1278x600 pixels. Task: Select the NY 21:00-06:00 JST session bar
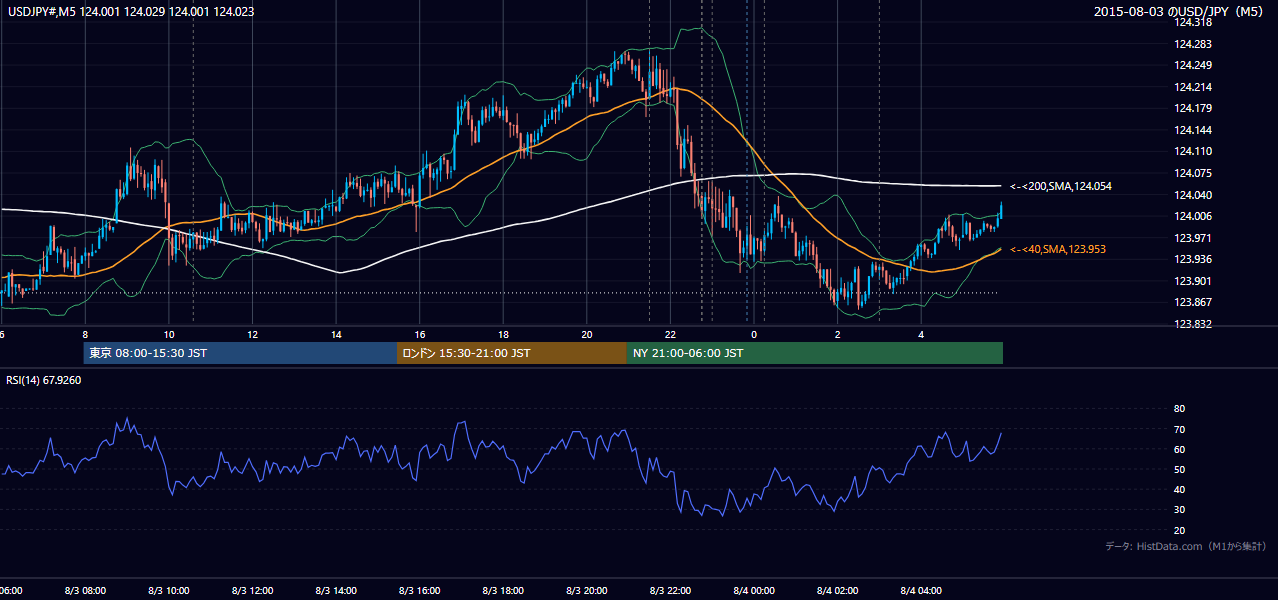[815, 353]
